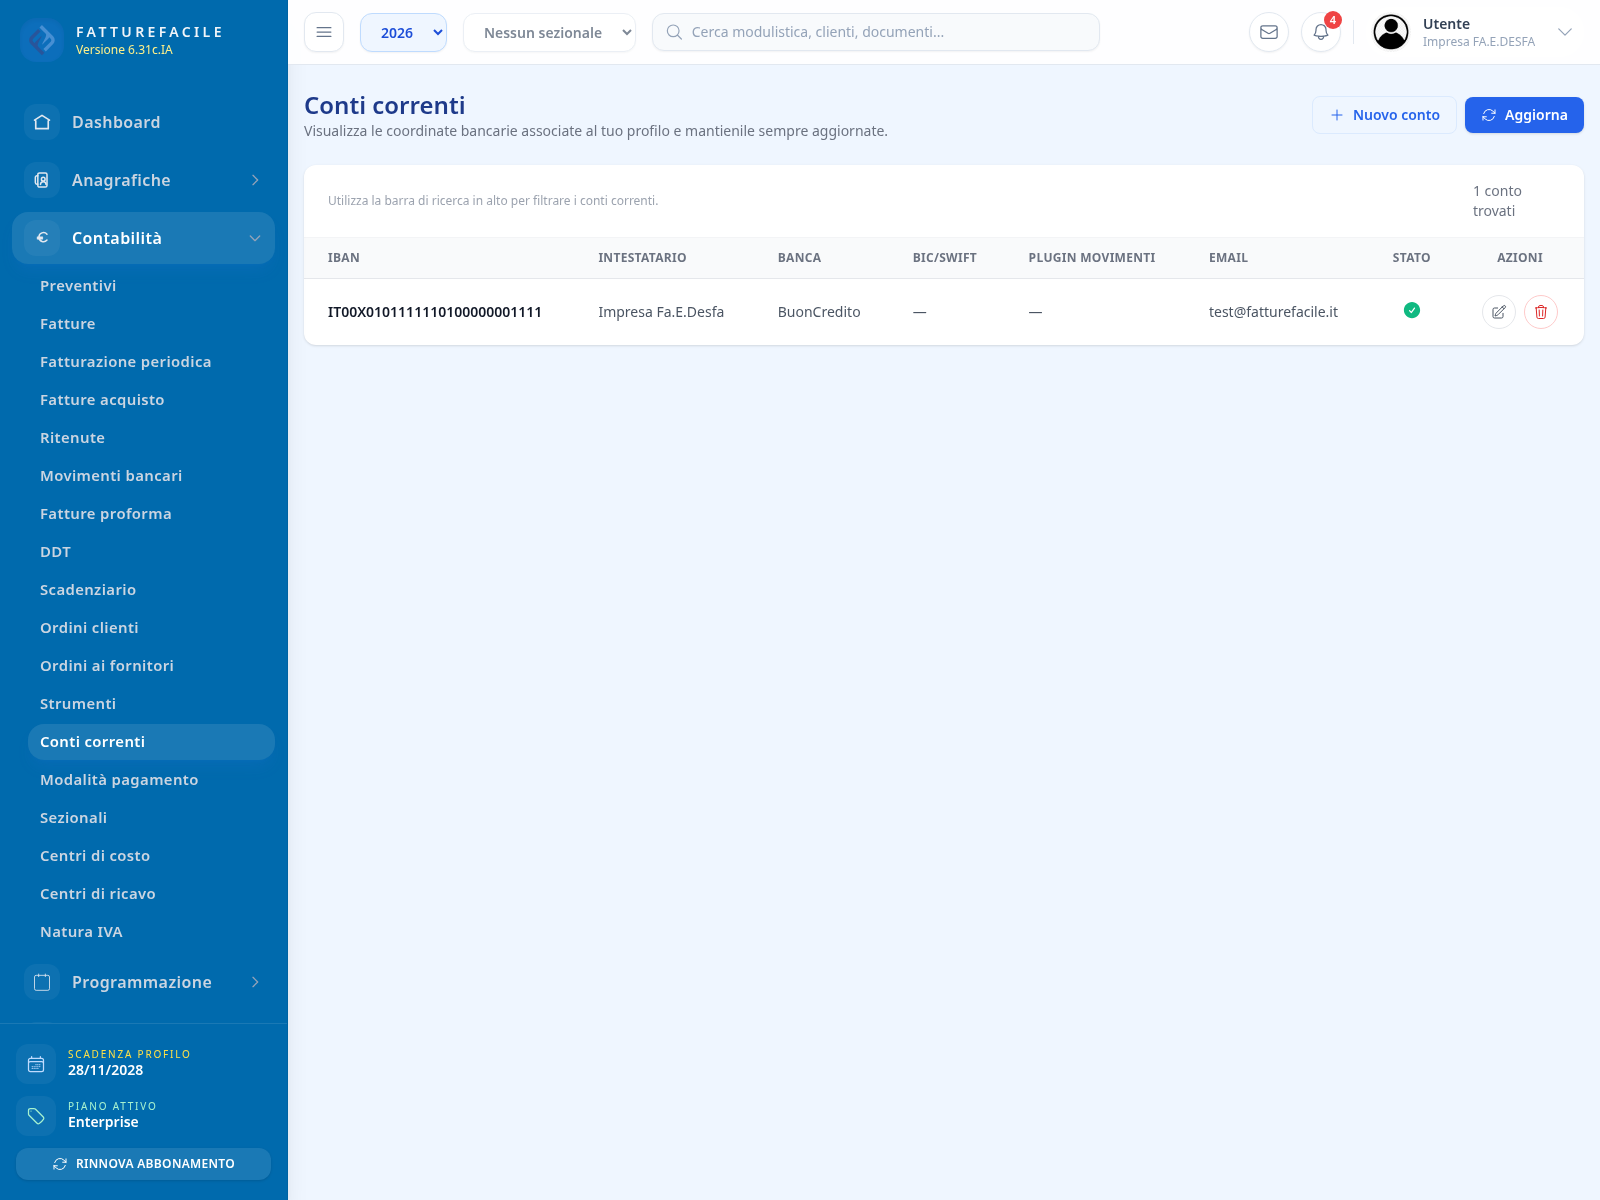
Task: Click the BIC/SWIFT column header
Action: coord(945,258)
